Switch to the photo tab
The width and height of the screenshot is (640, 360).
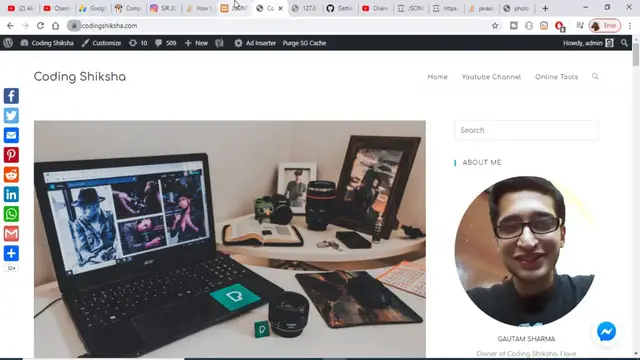point(516,8)
